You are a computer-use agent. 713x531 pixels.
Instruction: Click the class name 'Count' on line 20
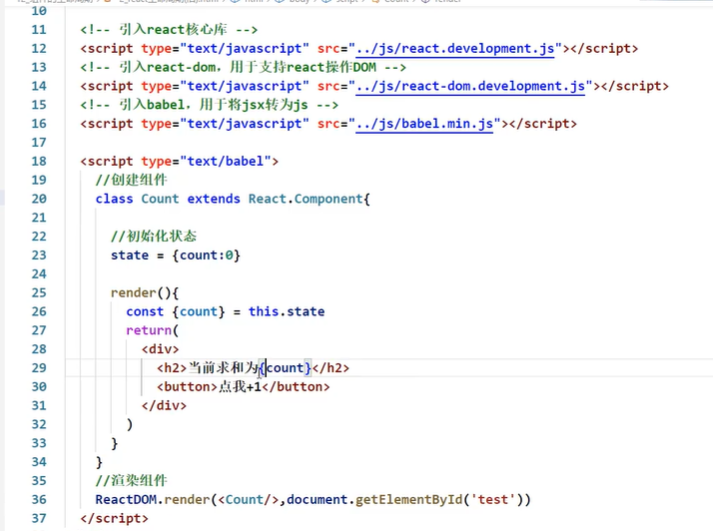[160, 199]
